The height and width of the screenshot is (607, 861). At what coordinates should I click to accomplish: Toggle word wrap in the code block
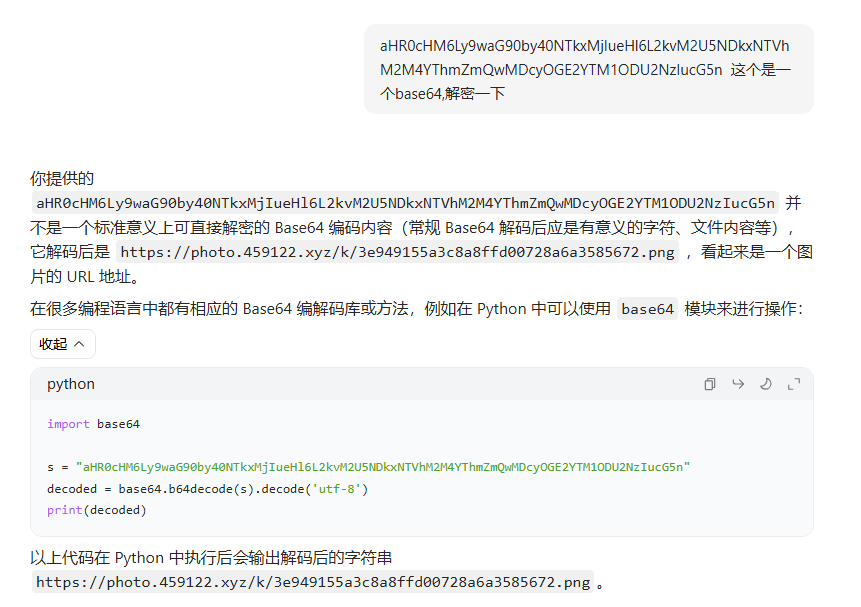tap(738, 384)
